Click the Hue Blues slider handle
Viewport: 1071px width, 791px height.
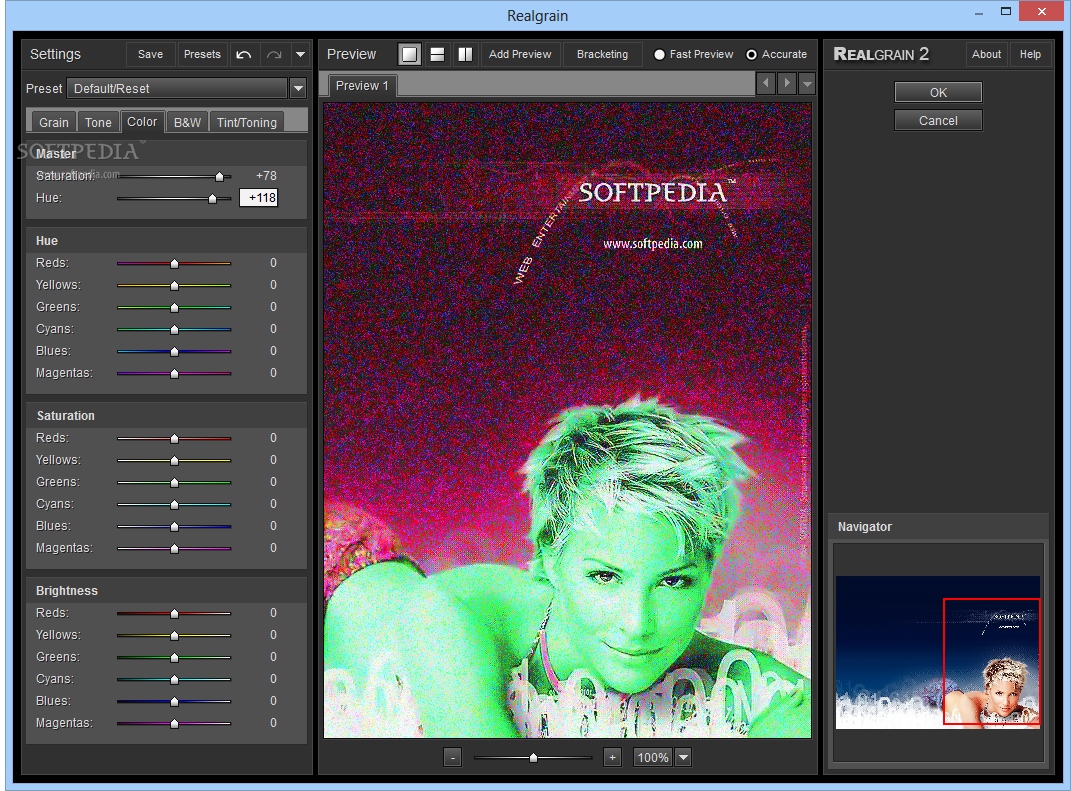[174, 351]
